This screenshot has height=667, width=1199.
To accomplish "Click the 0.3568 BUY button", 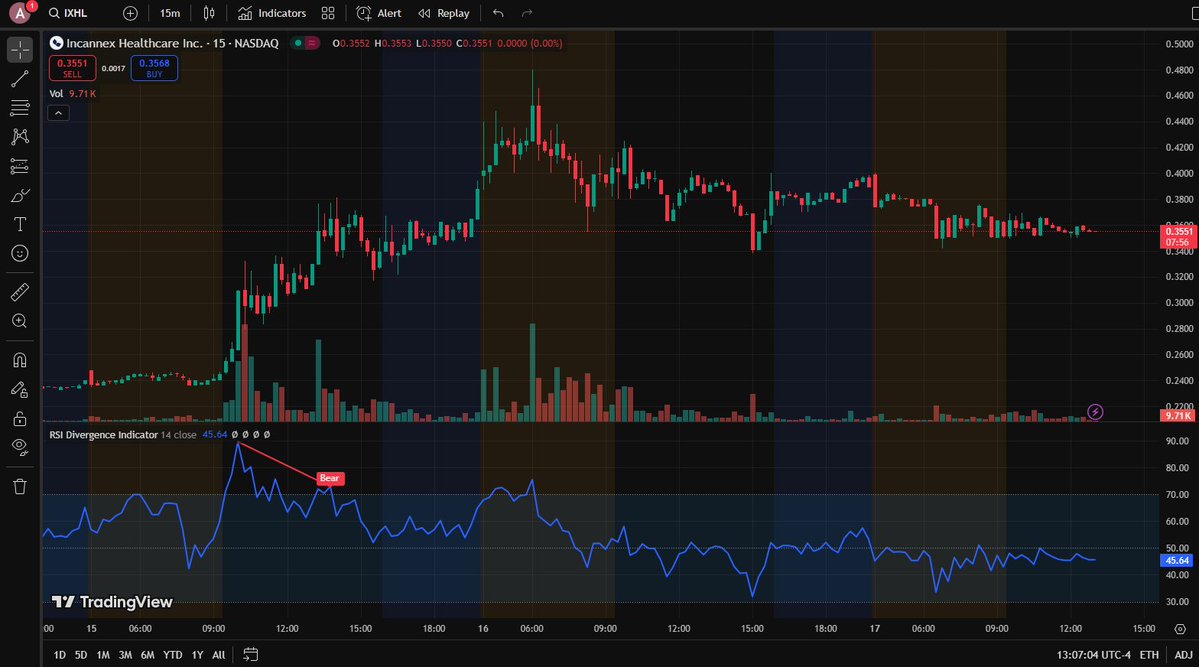I will coord(154,68).
